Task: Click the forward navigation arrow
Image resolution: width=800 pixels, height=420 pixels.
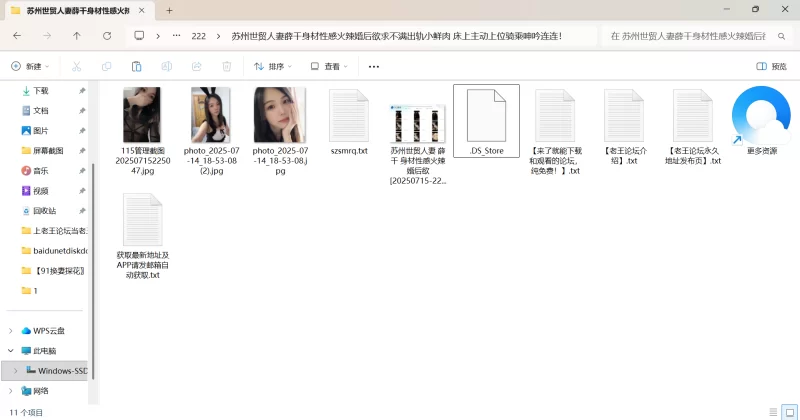Action: (47, 36)
